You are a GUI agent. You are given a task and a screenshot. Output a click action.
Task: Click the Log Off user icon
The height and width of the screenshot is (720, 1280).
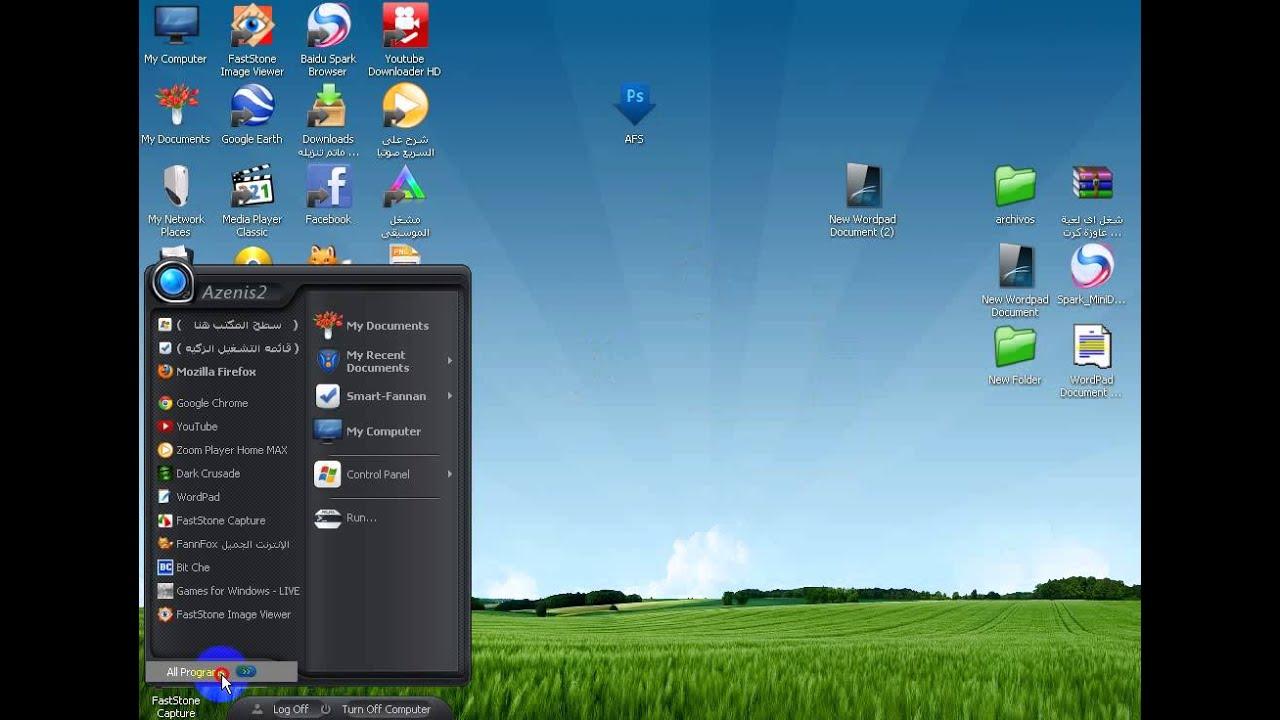[x=257, y=709]
